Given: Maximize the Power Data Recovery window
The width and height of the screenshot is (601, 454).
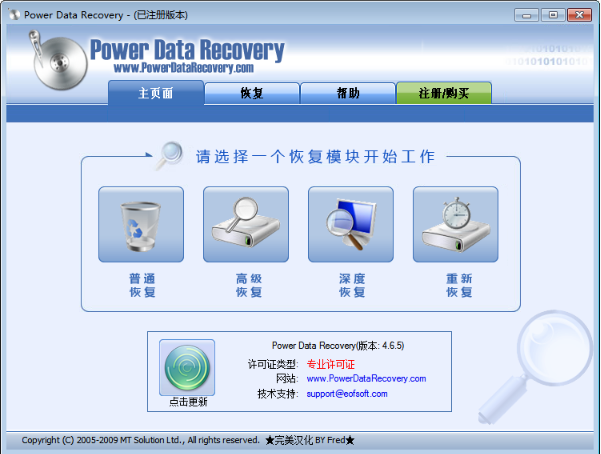Looking at the screenshot, I should [x=553, y=15].
